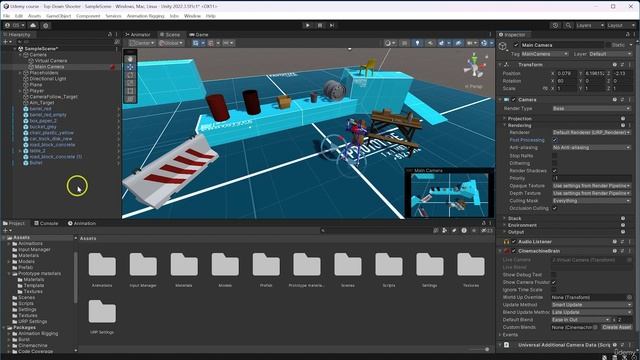This screenshot has height=360, width=640.
Task: Open the Layer Default dropdown
Action: (610, 54)
